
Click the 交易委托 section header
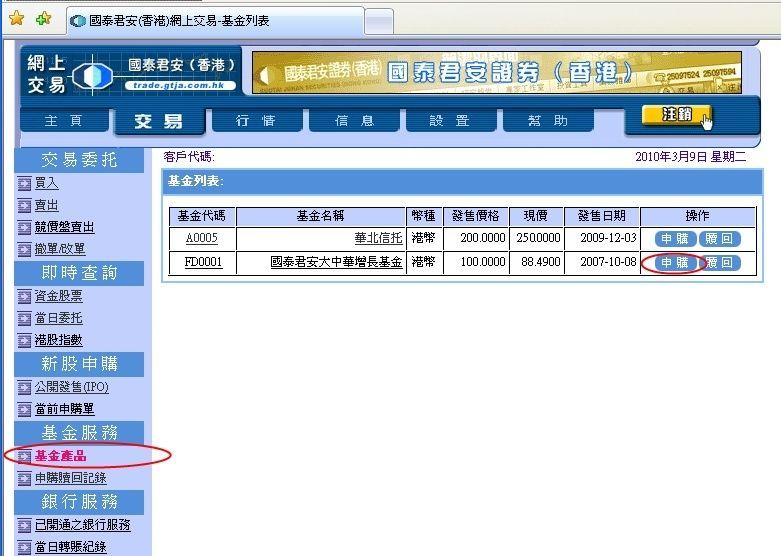79,160
